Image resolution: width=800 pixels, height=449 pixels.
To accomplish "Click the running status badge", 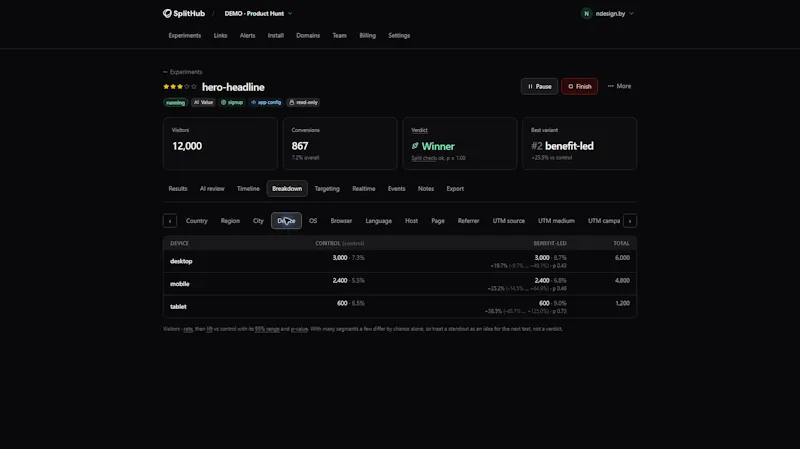I will tap(175, 103).
